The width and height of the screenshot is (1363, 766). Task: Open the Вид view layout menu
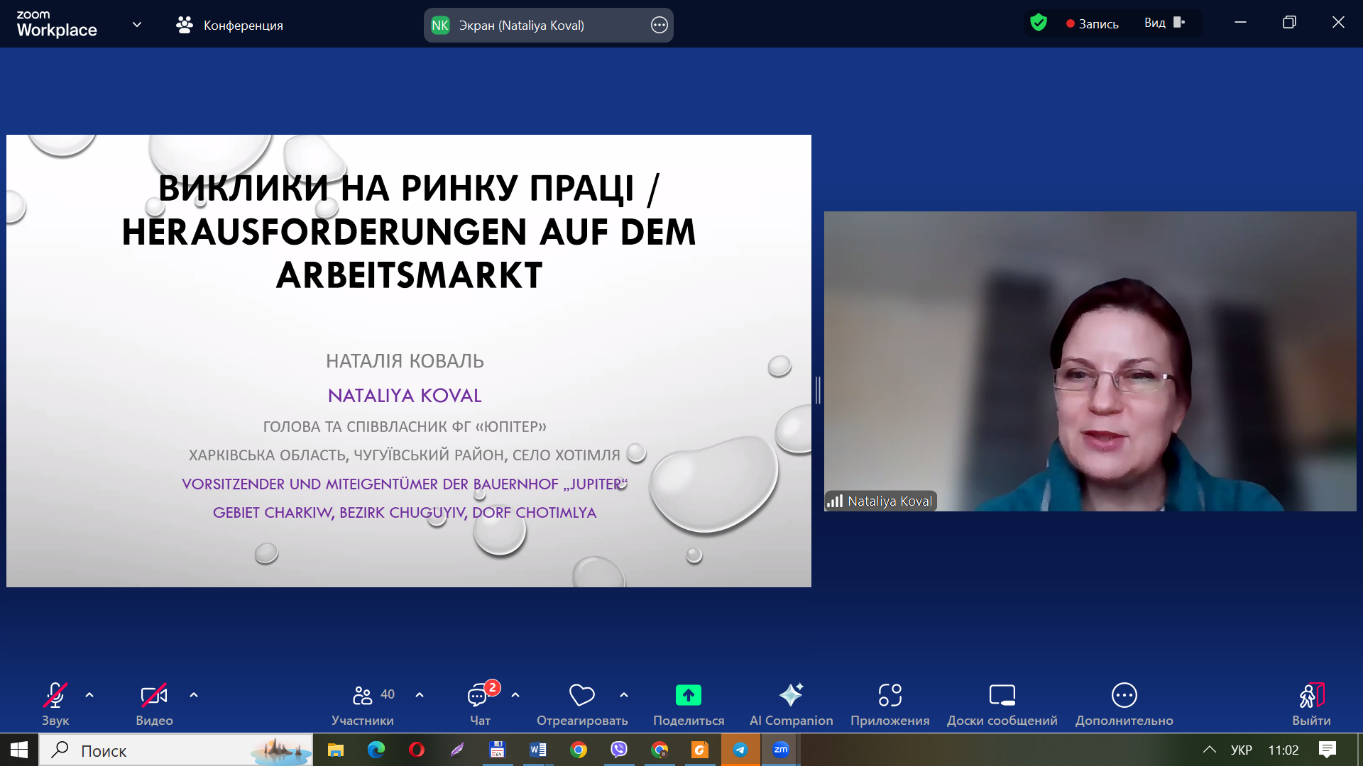(1165, 23)
